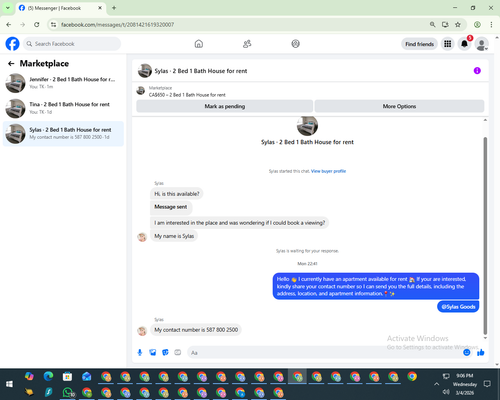Viewport: 500px width, 400px height.
Task: Click the Aa message input field
Action: pos(325,353)
